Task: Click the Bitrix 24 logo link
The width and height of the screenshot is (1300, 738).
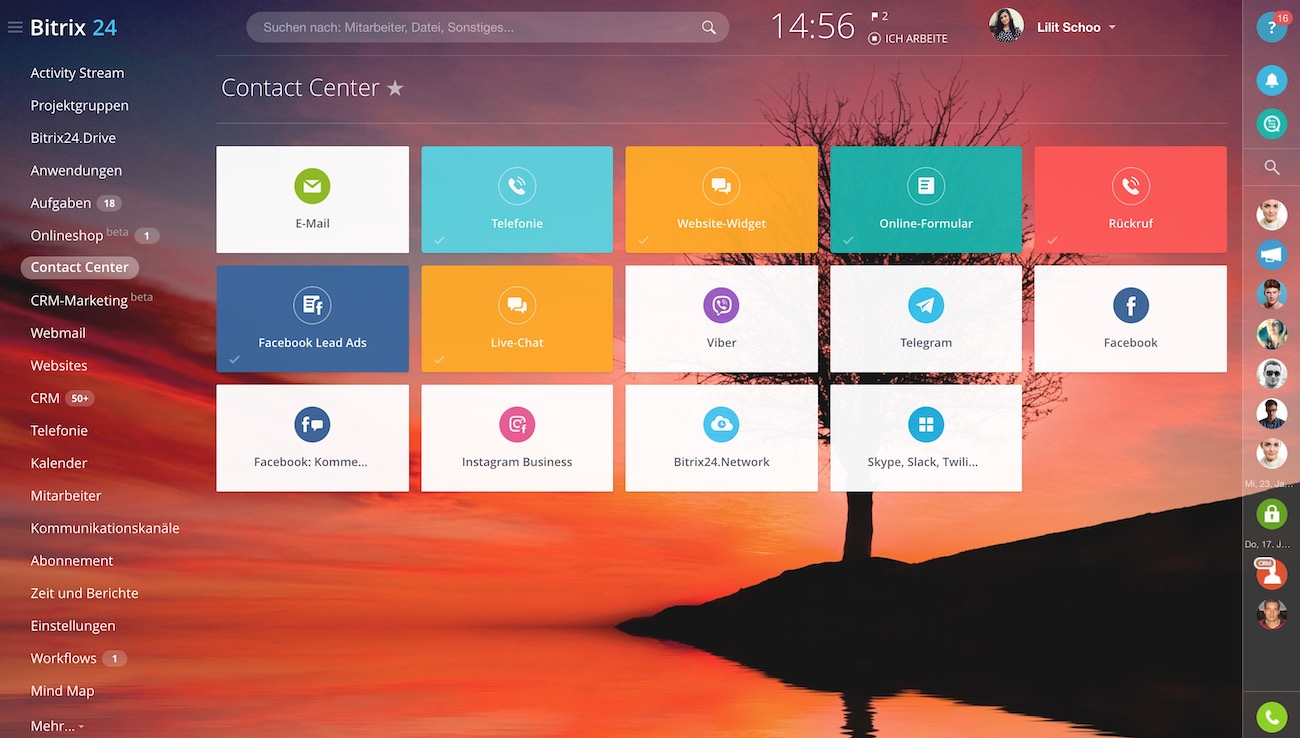Action: coord(74,28)
